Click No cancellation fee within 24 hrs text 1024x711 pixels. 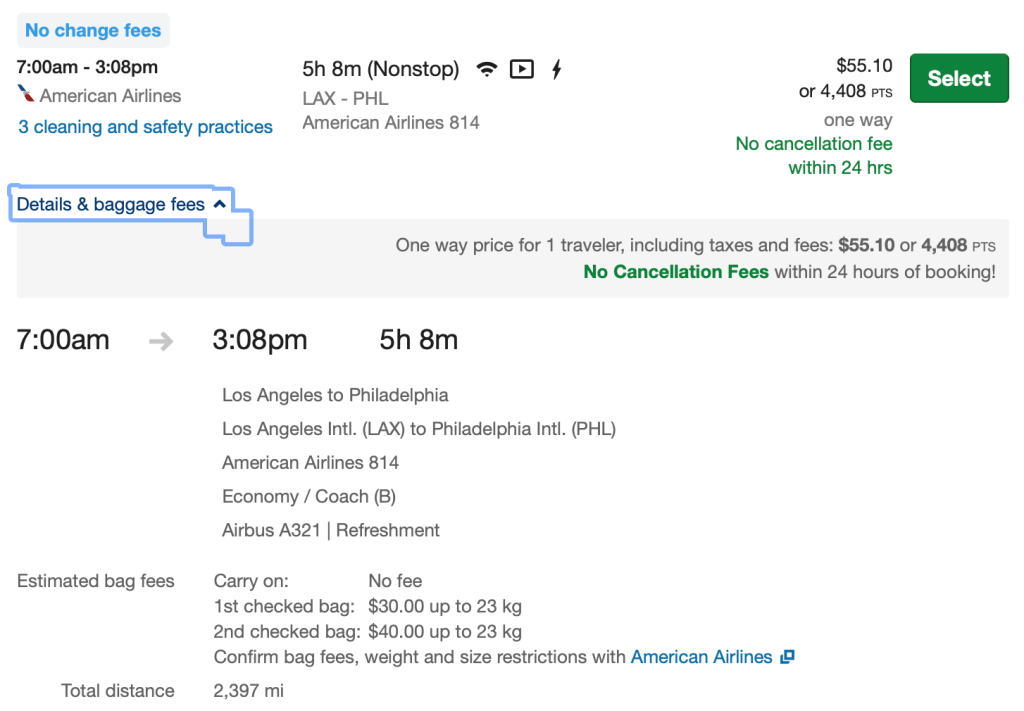(x=814, y=156)
